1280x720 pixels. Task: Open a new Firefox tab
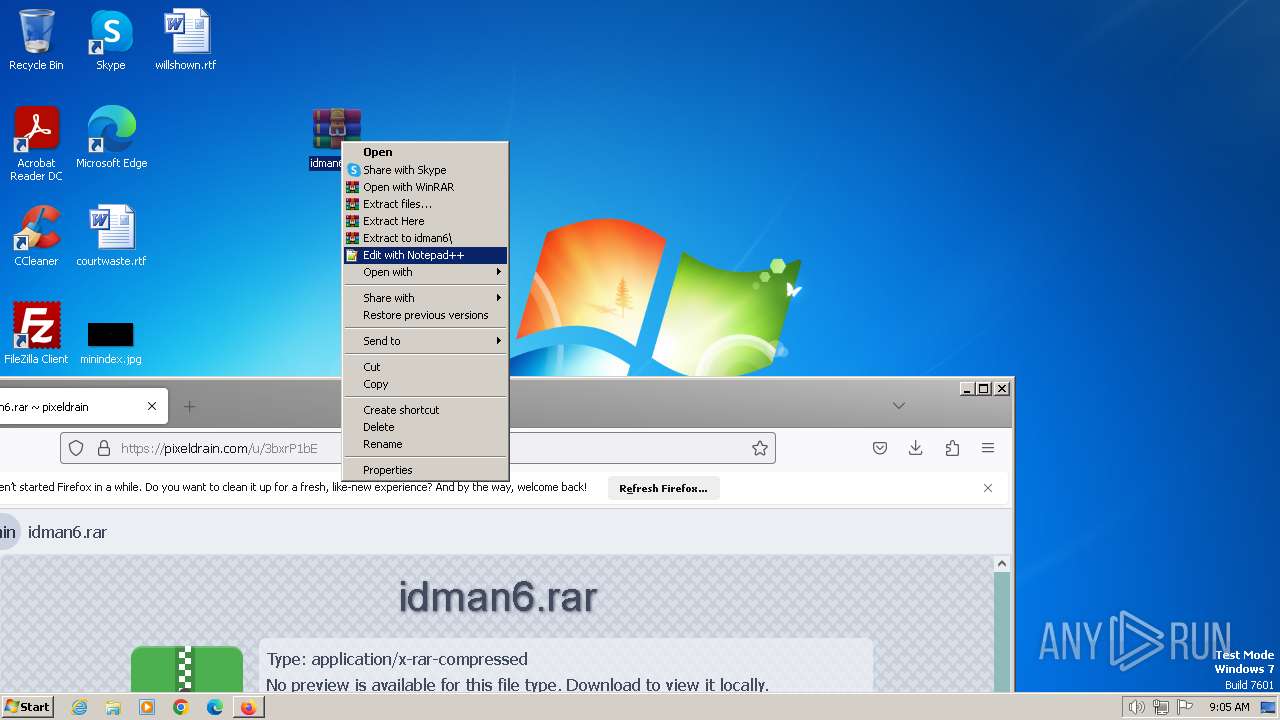tap(189, 406)
